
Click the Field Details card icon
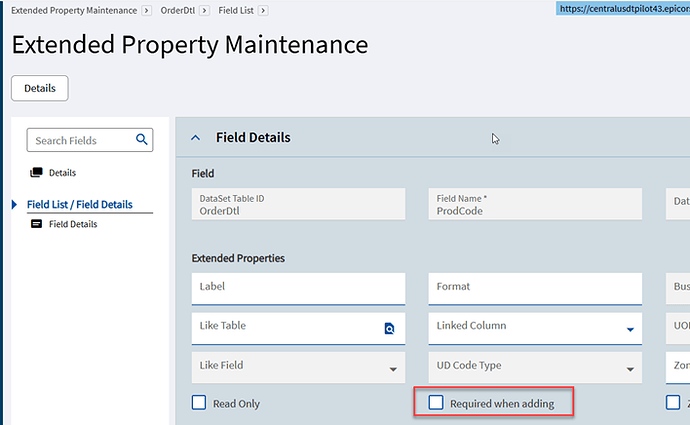tap(36, 224)
